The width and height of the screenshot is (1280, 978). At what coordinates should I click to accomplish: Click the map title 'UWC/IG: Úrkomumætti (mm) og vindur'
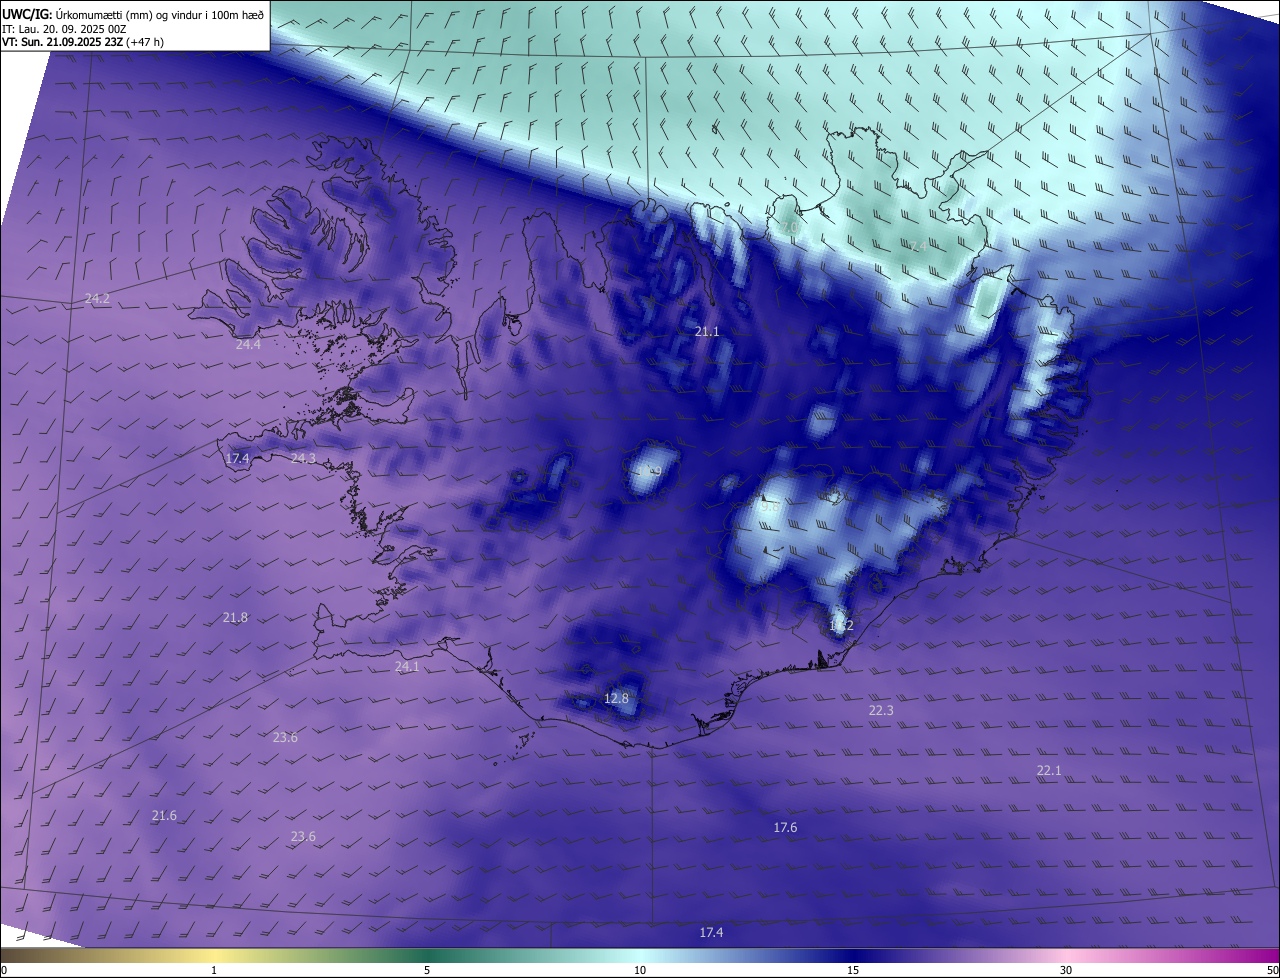click(x=133, y=14)
